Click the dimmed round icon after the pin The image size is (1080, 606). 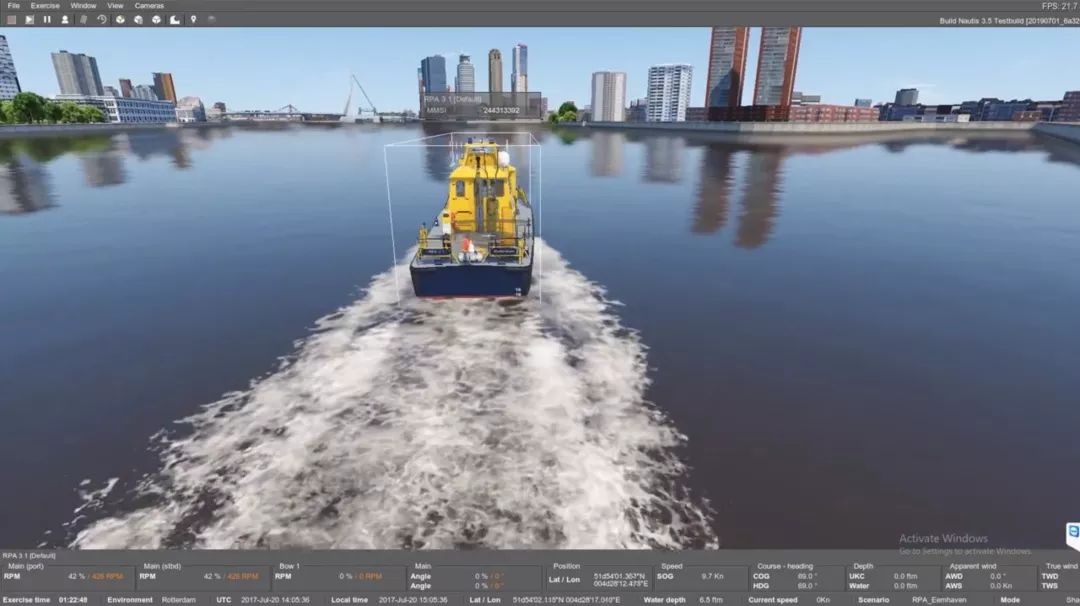[x=211, y=19]
